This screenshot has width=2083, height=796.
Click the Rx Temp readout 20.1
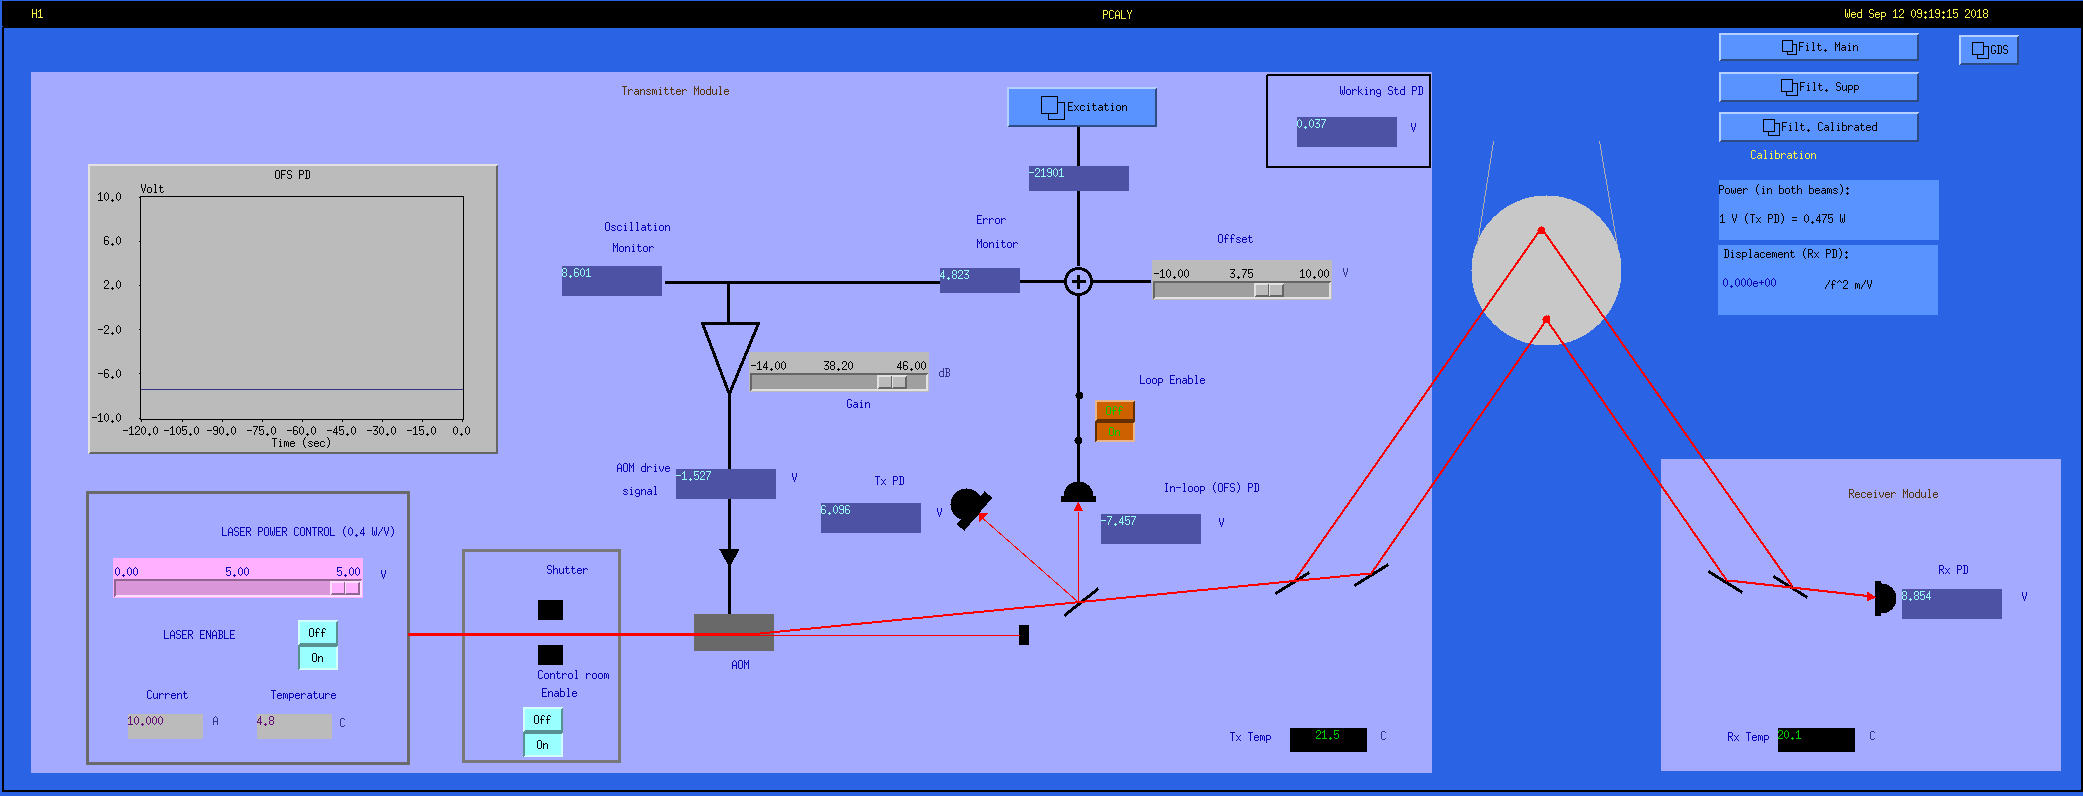point(1816,739)
